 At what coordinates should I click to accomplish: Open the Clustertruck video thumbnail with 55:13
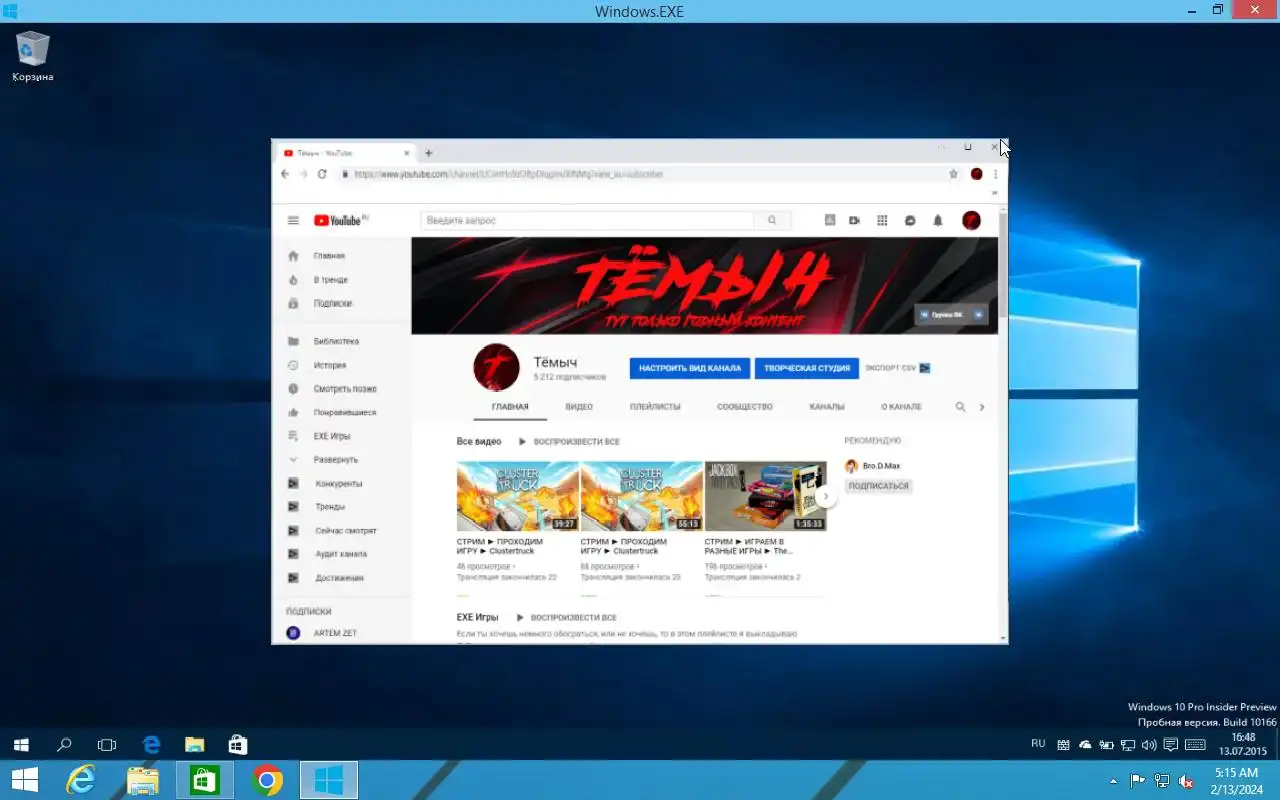(x=641, y=496)
